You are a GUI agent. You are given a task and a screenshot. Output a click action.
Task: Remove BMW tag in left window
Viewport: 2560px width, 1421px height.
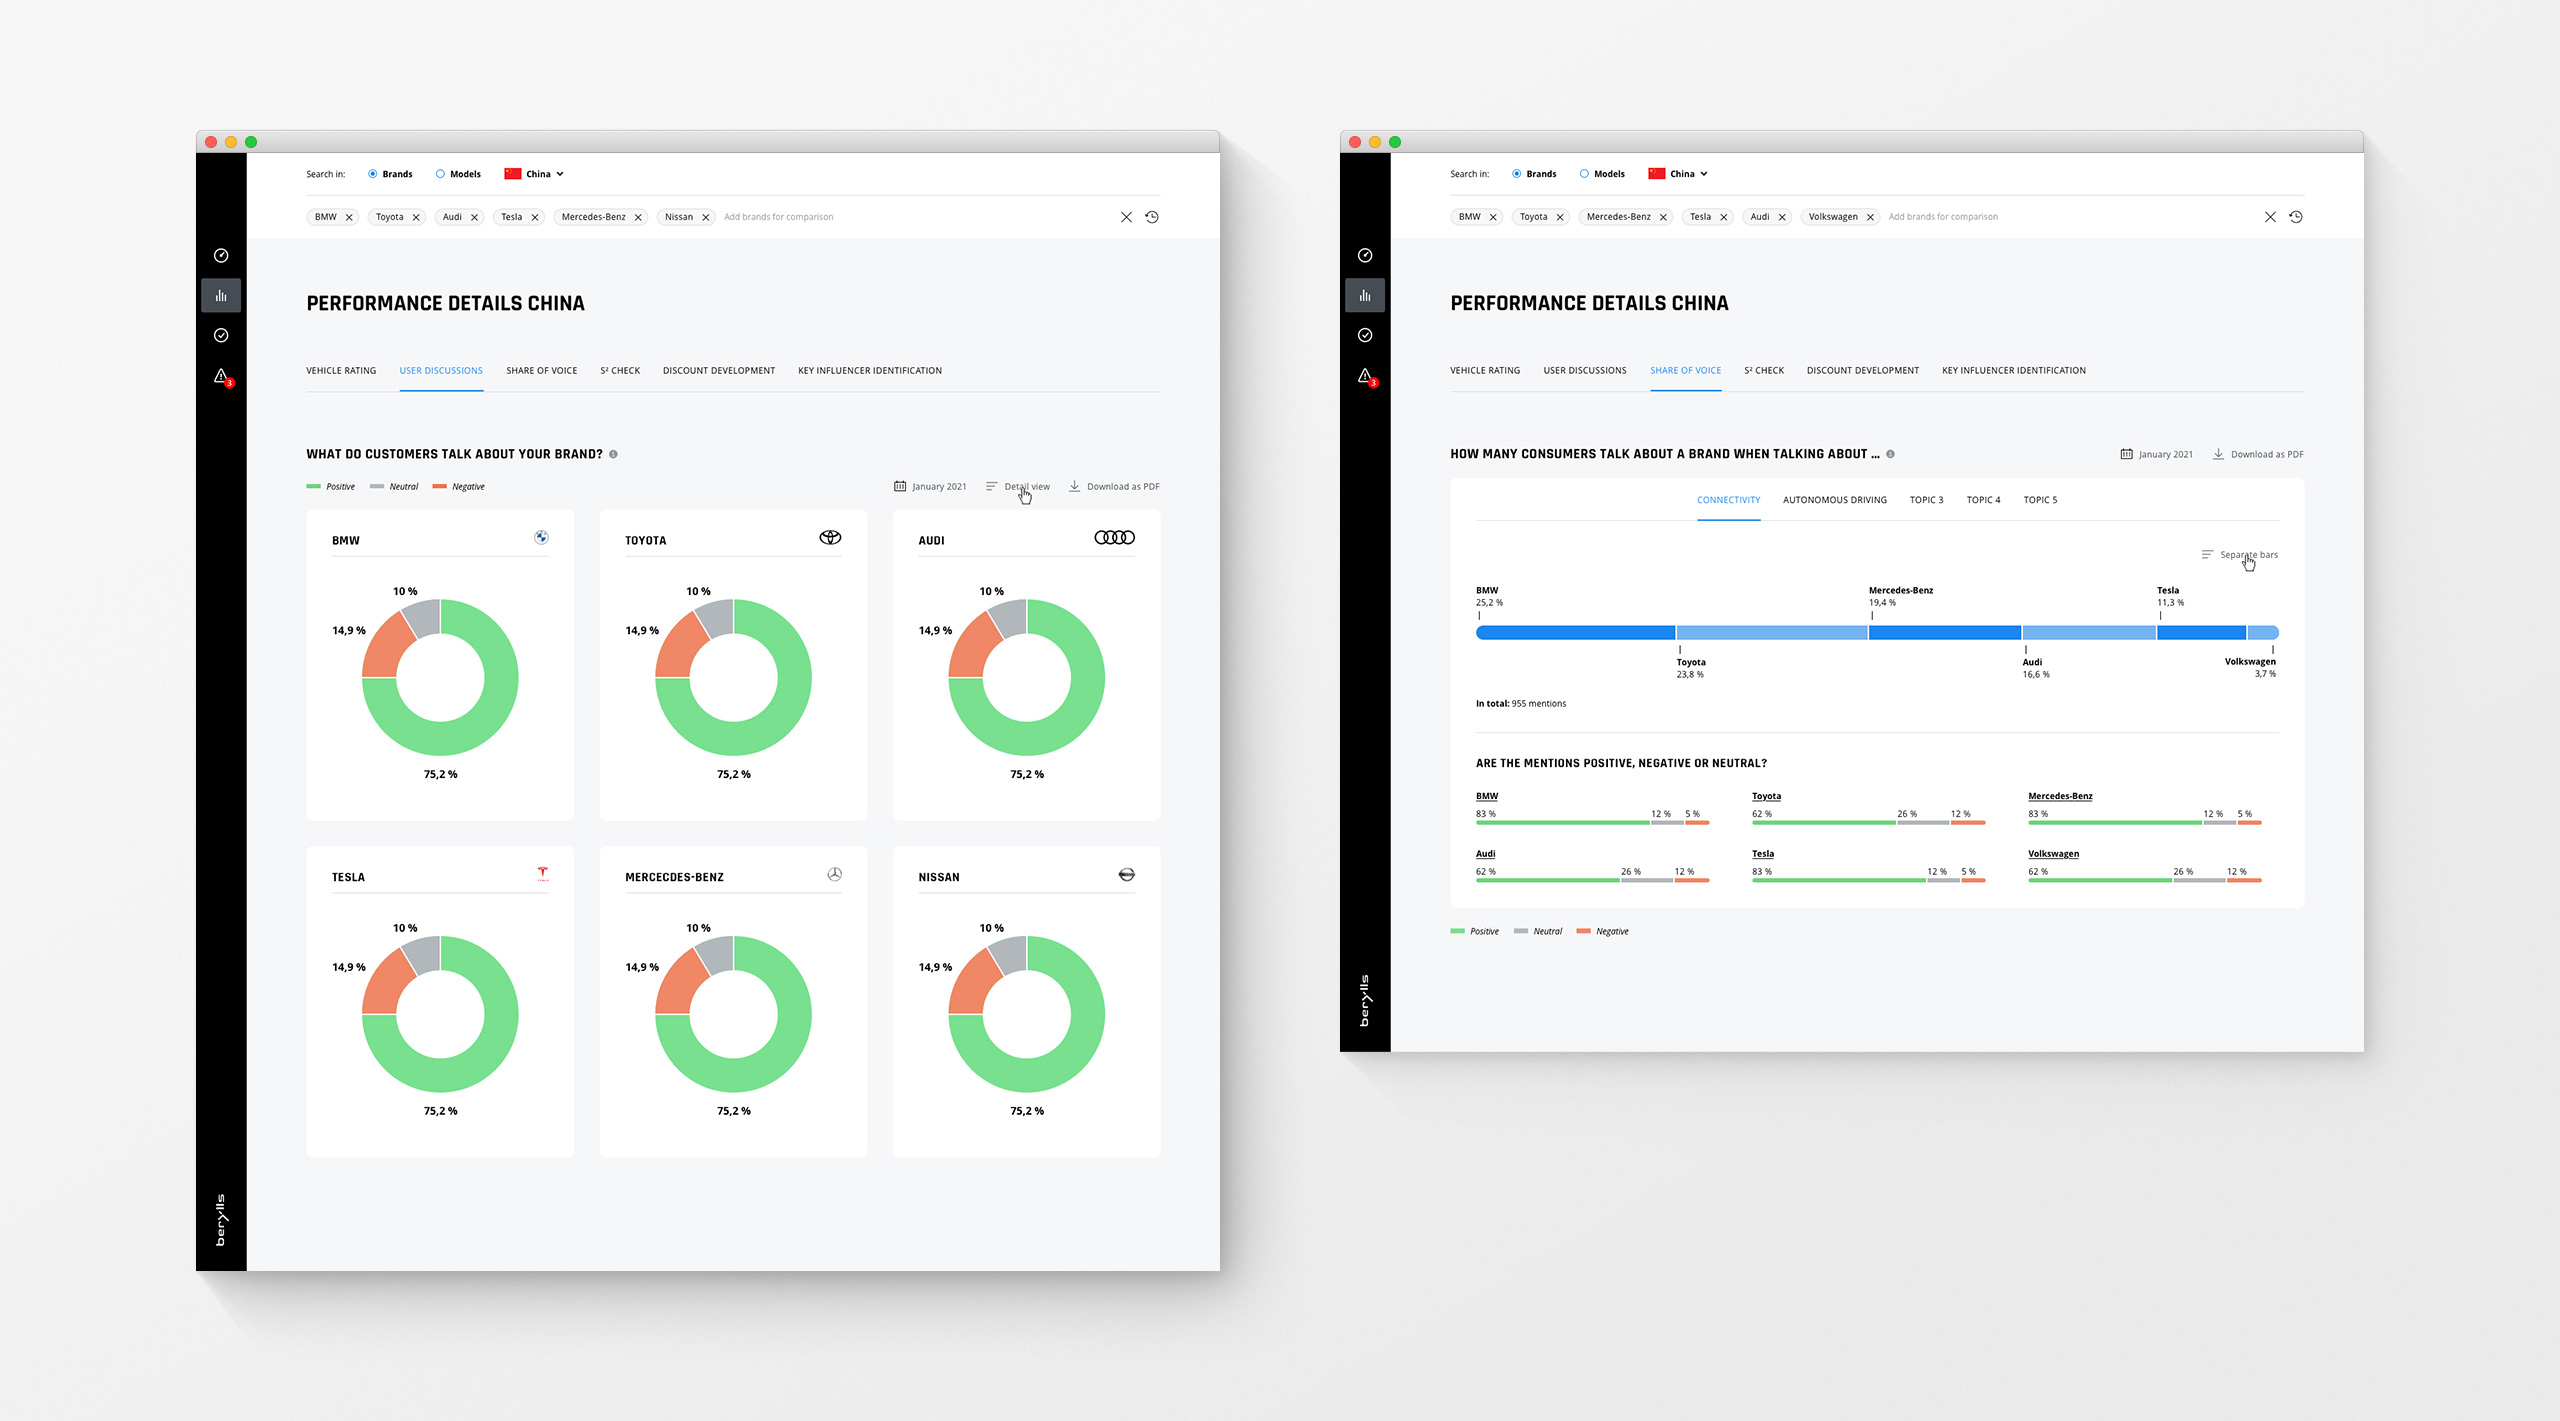(x=349, y=217)
